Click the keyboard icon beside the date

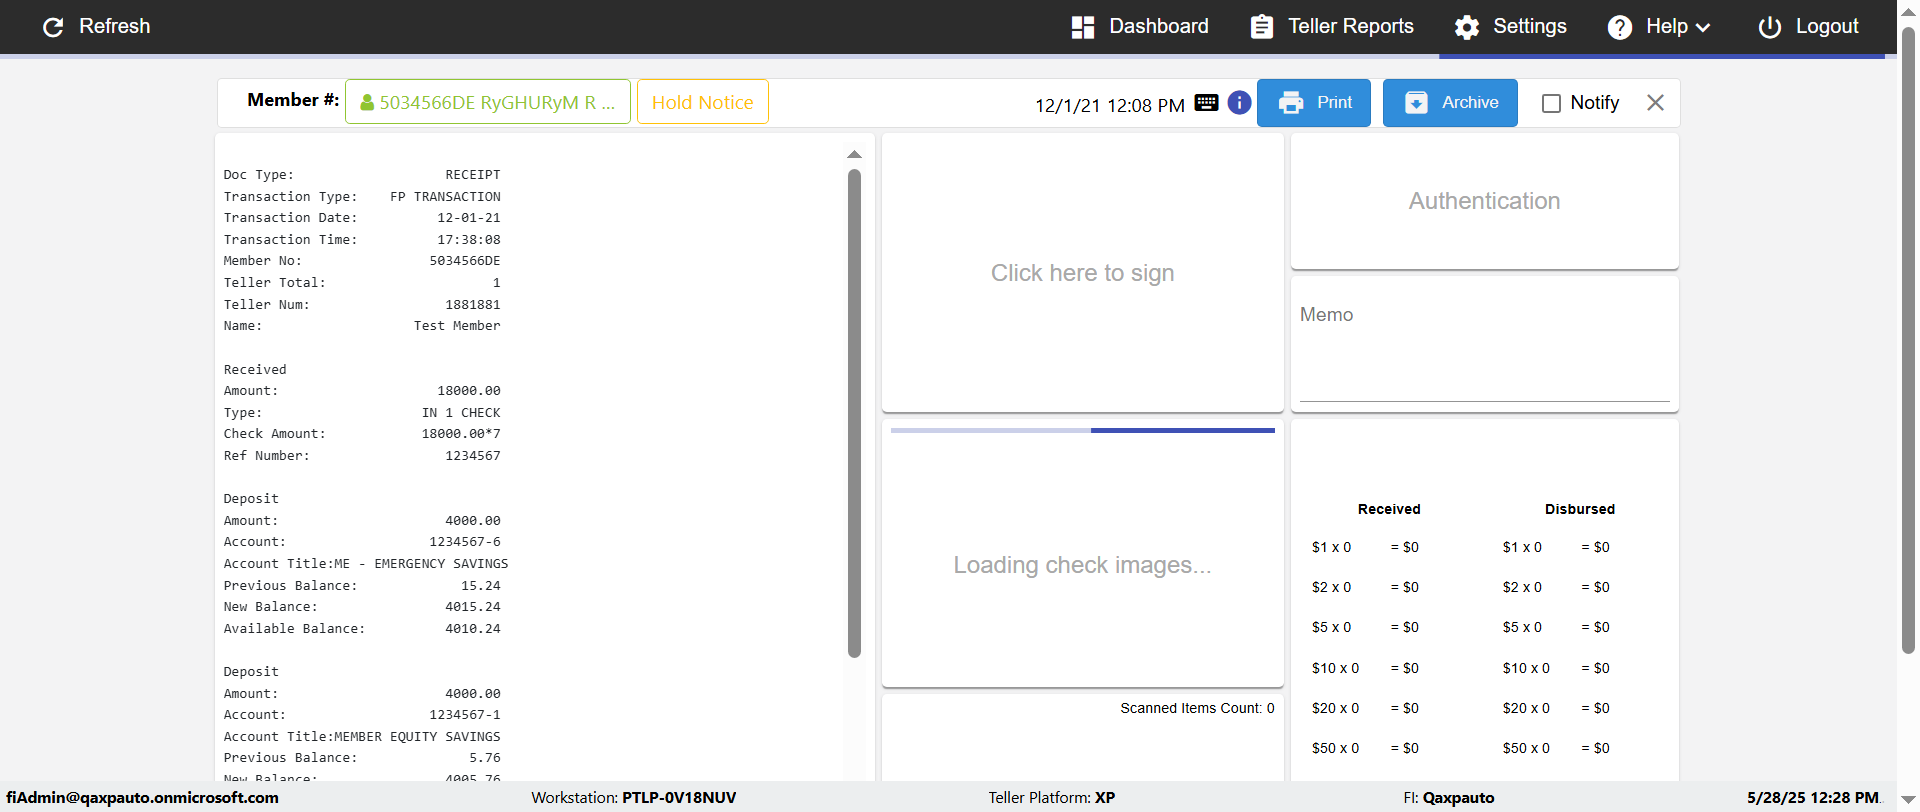[1207, 103]
